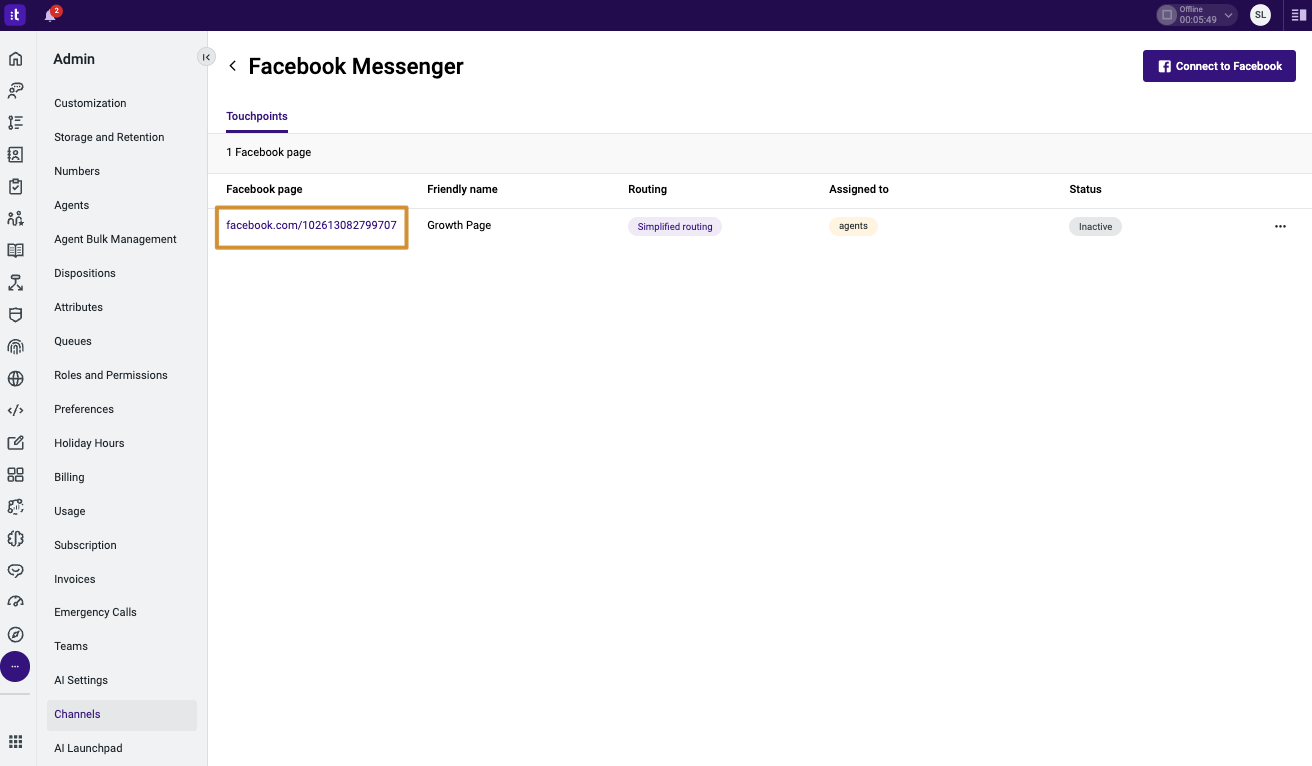This screenshot has height=766, width=1312.
Task: Open AI Settings in Admin menu
Action: pos(81,680)
